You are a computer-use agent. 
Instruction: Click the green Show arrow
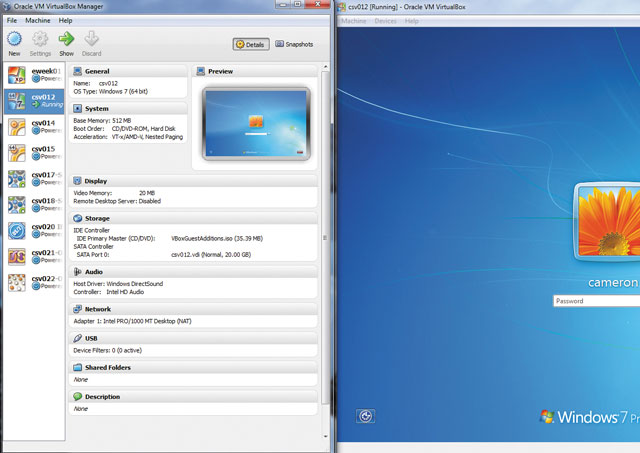pos(66,39)
